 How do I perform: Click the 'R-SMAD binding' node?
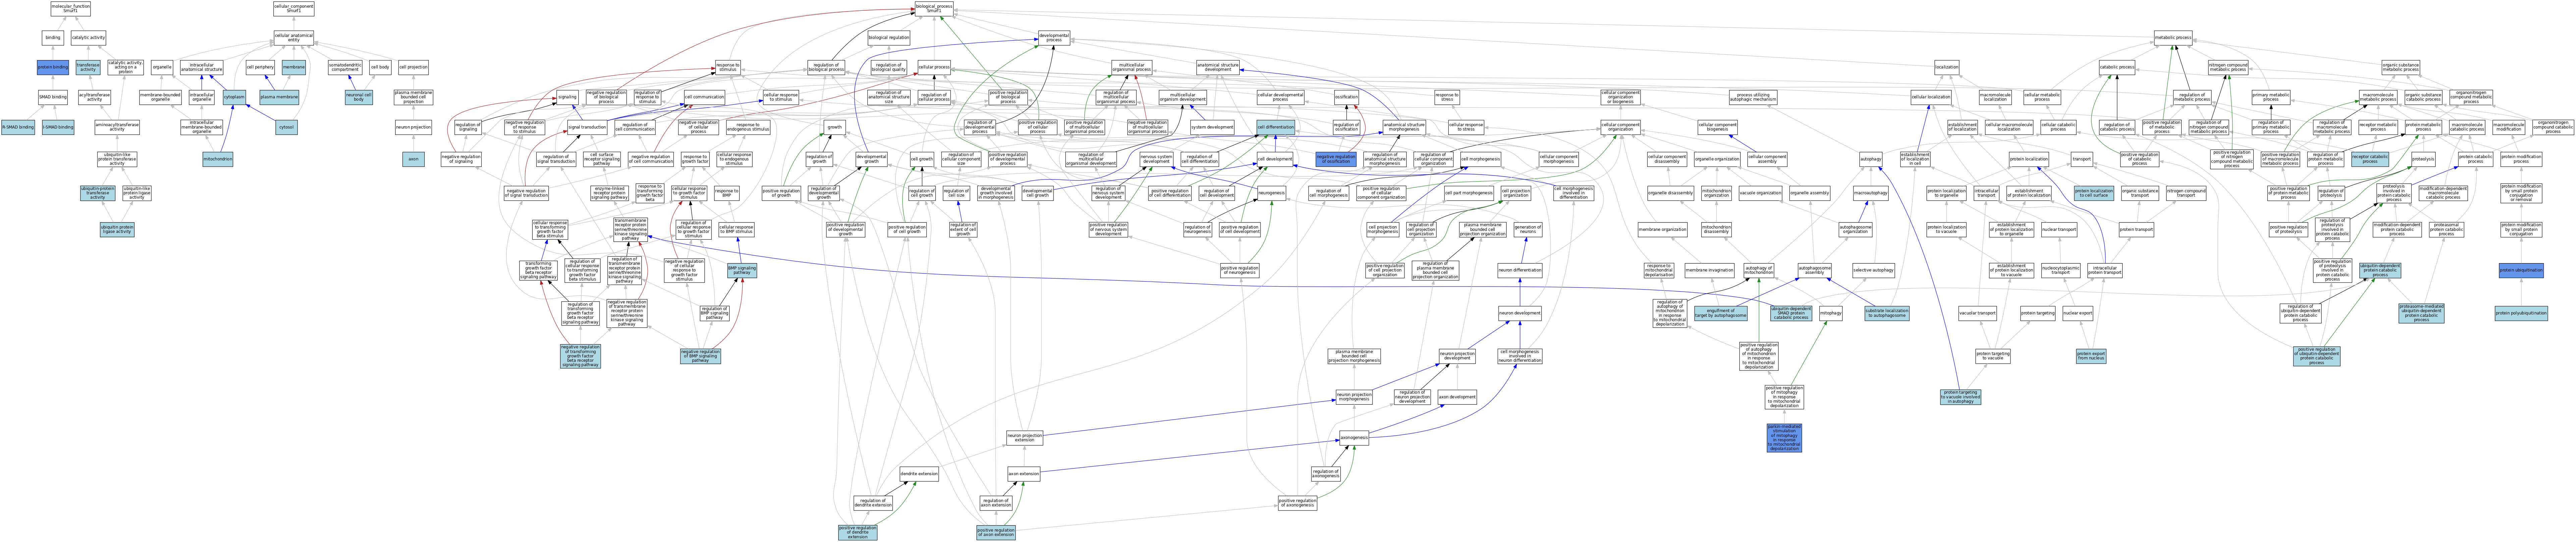click(x=18, y=127)
